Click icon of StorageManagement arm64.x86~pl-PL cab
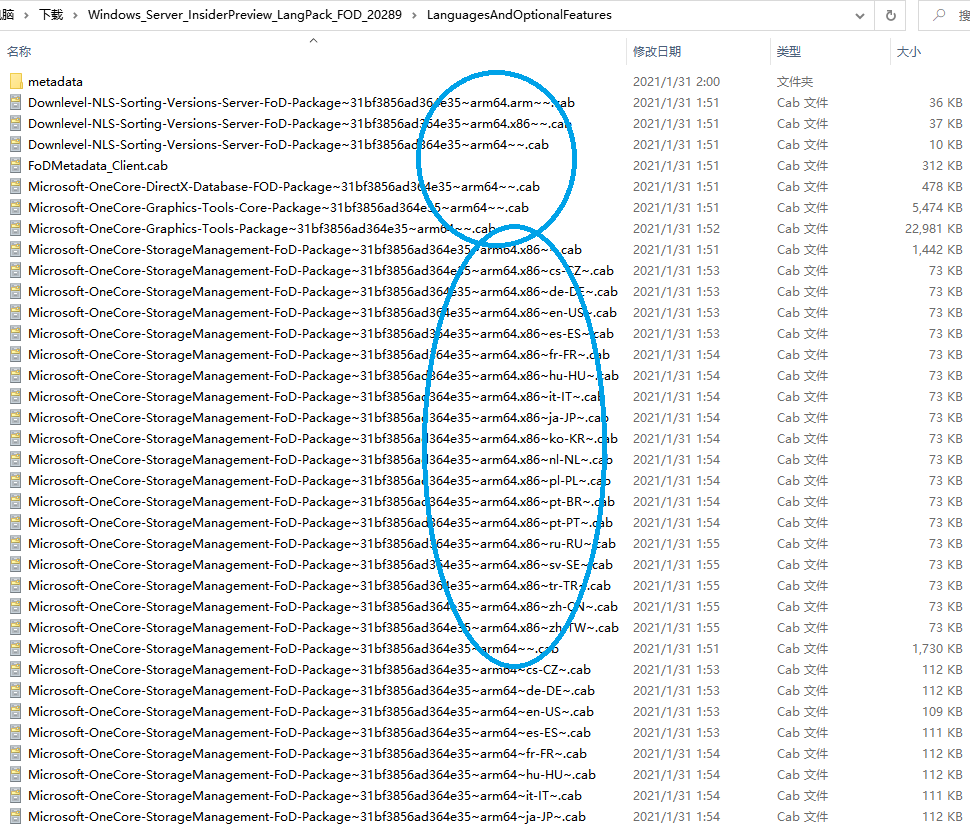973x833 pixels. [16, 480]
